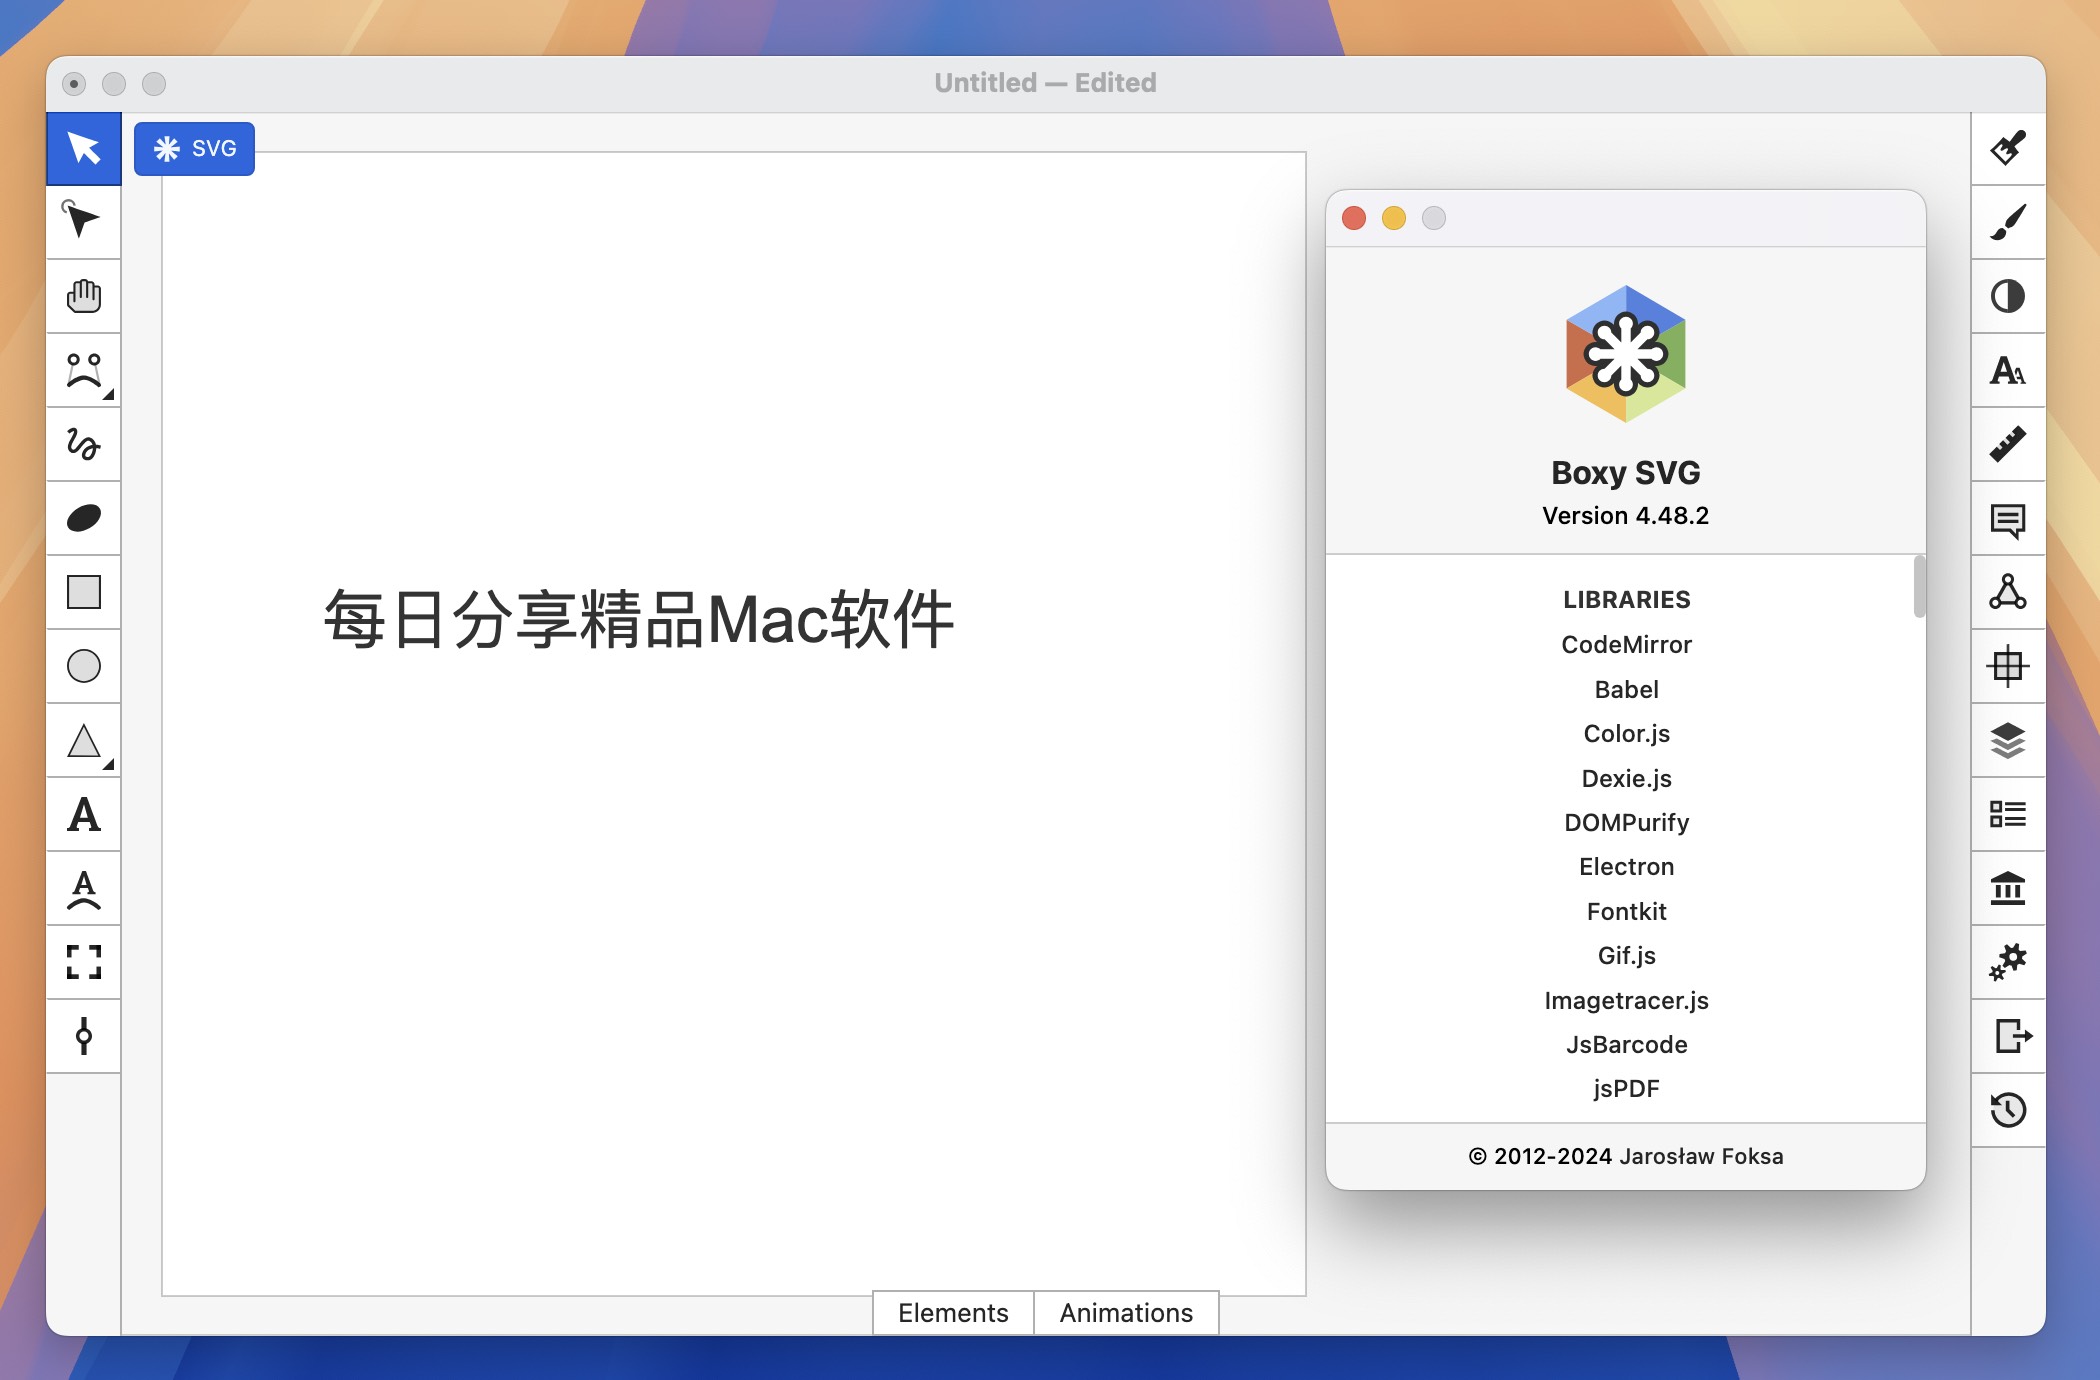Click jsPDF in libraries list
Viewport: 2100px width, 1380px height.
pyautogui.click(x=1626, y=1089)
